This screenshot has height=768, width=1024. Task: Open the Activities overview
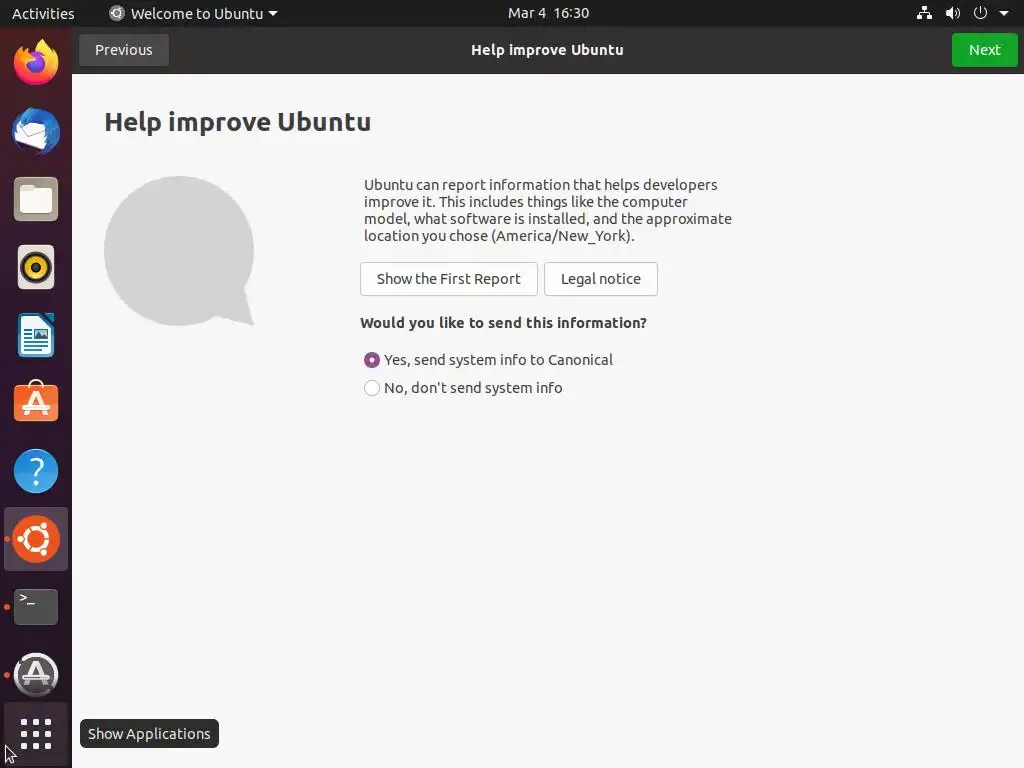click(43, 13)
